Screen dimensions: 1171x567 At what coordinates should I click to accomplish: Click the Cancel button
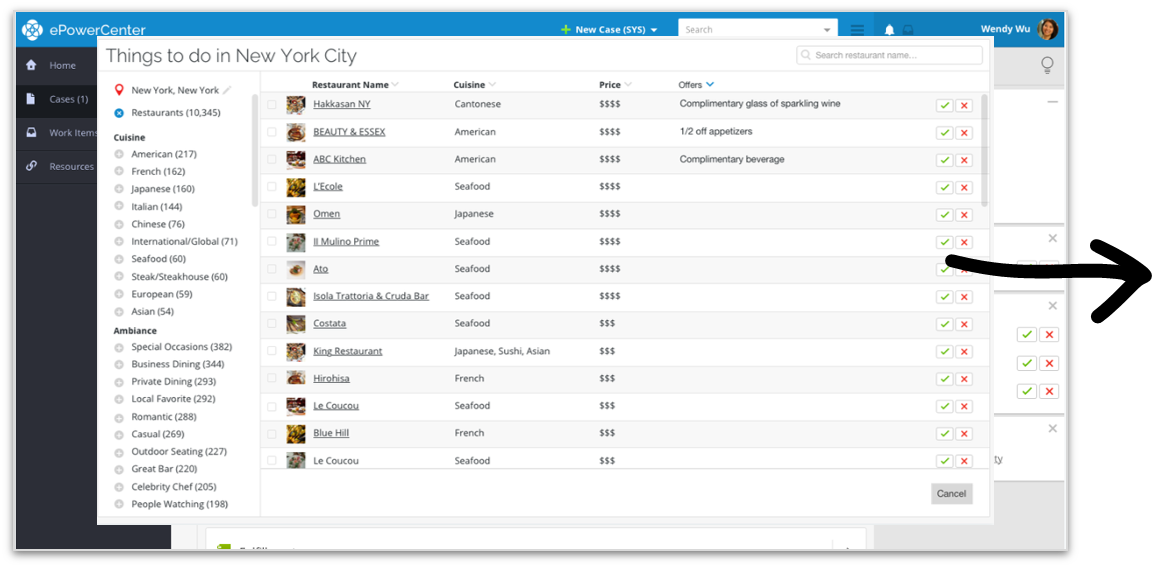[951, 494]
